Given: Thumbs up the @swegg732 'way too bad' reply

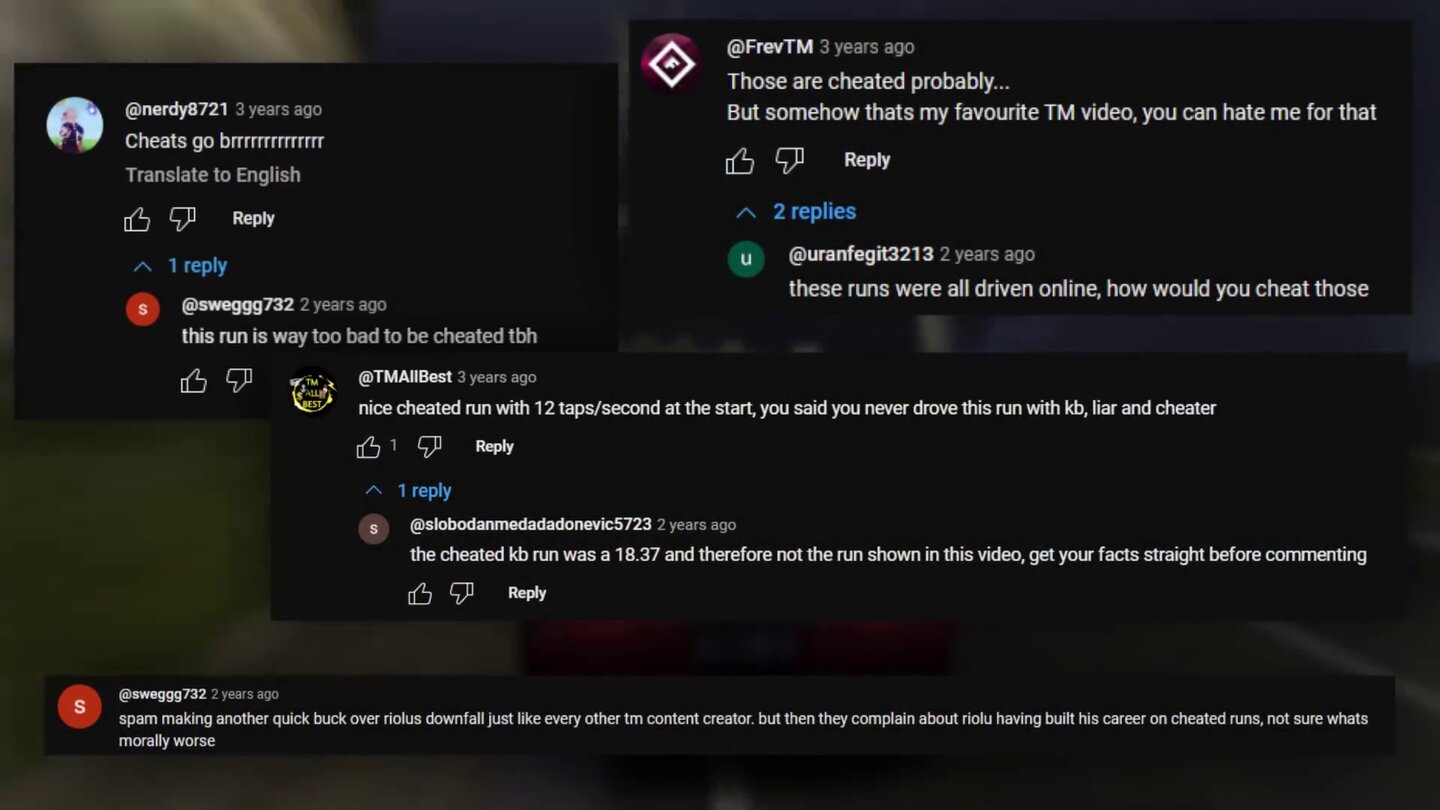Looking at the screenshot, I should (x=194, y=380).
